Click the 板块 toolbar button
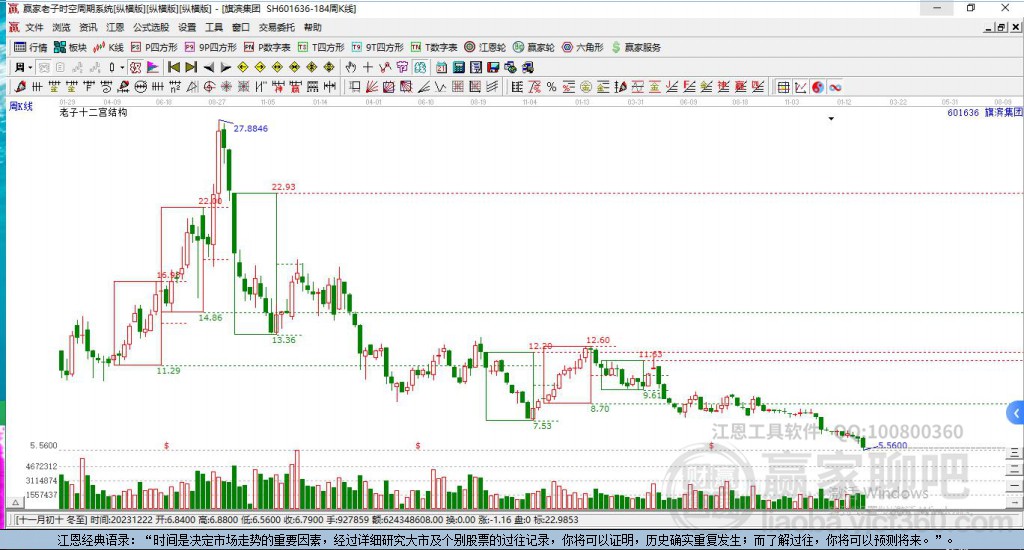This screenshot has height=550, width=1024. coord(70,47)
